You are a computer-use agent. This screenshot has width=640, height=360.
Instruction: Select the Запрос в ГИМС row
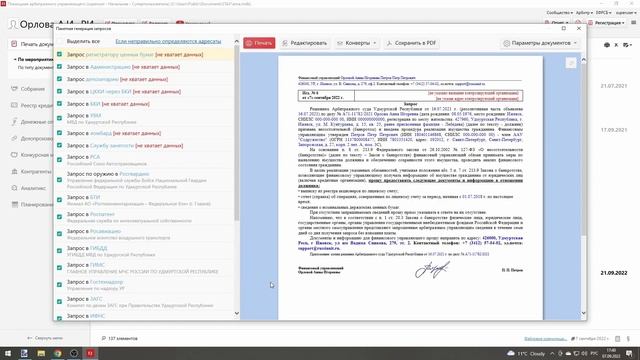click(144, 268)
